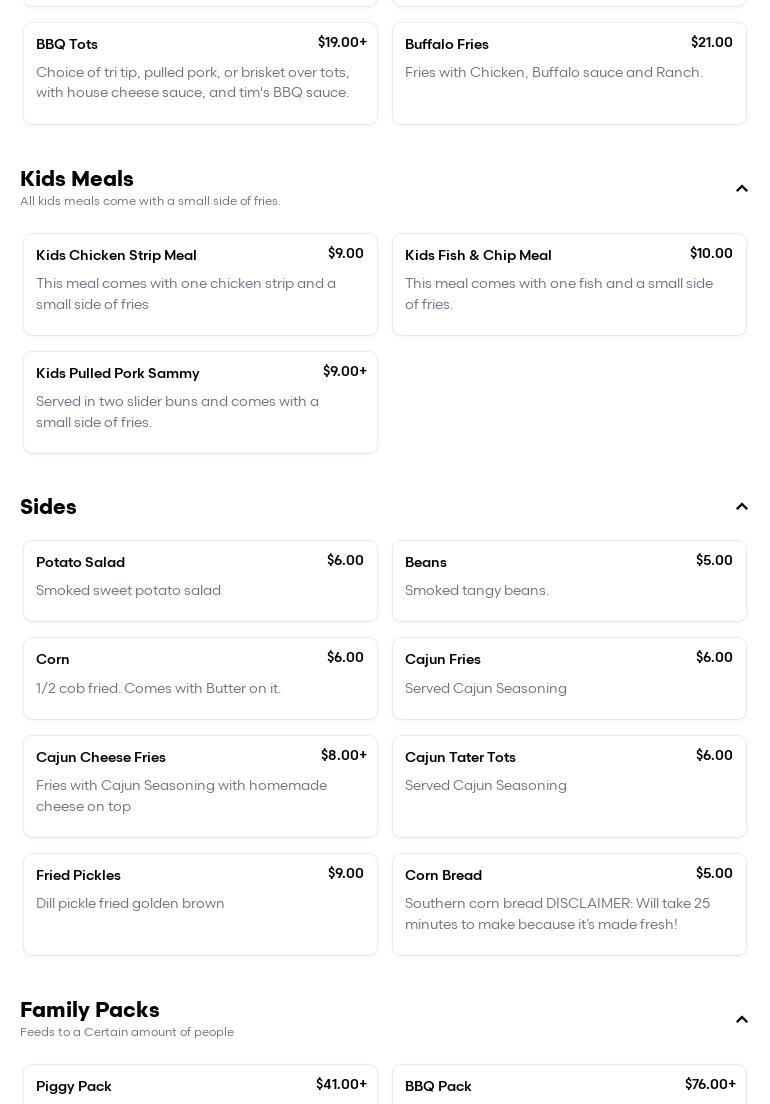Click the Sides section heading
This screenshot has height=1104, width=770.
pyautogui.click(x=48, y=507)
